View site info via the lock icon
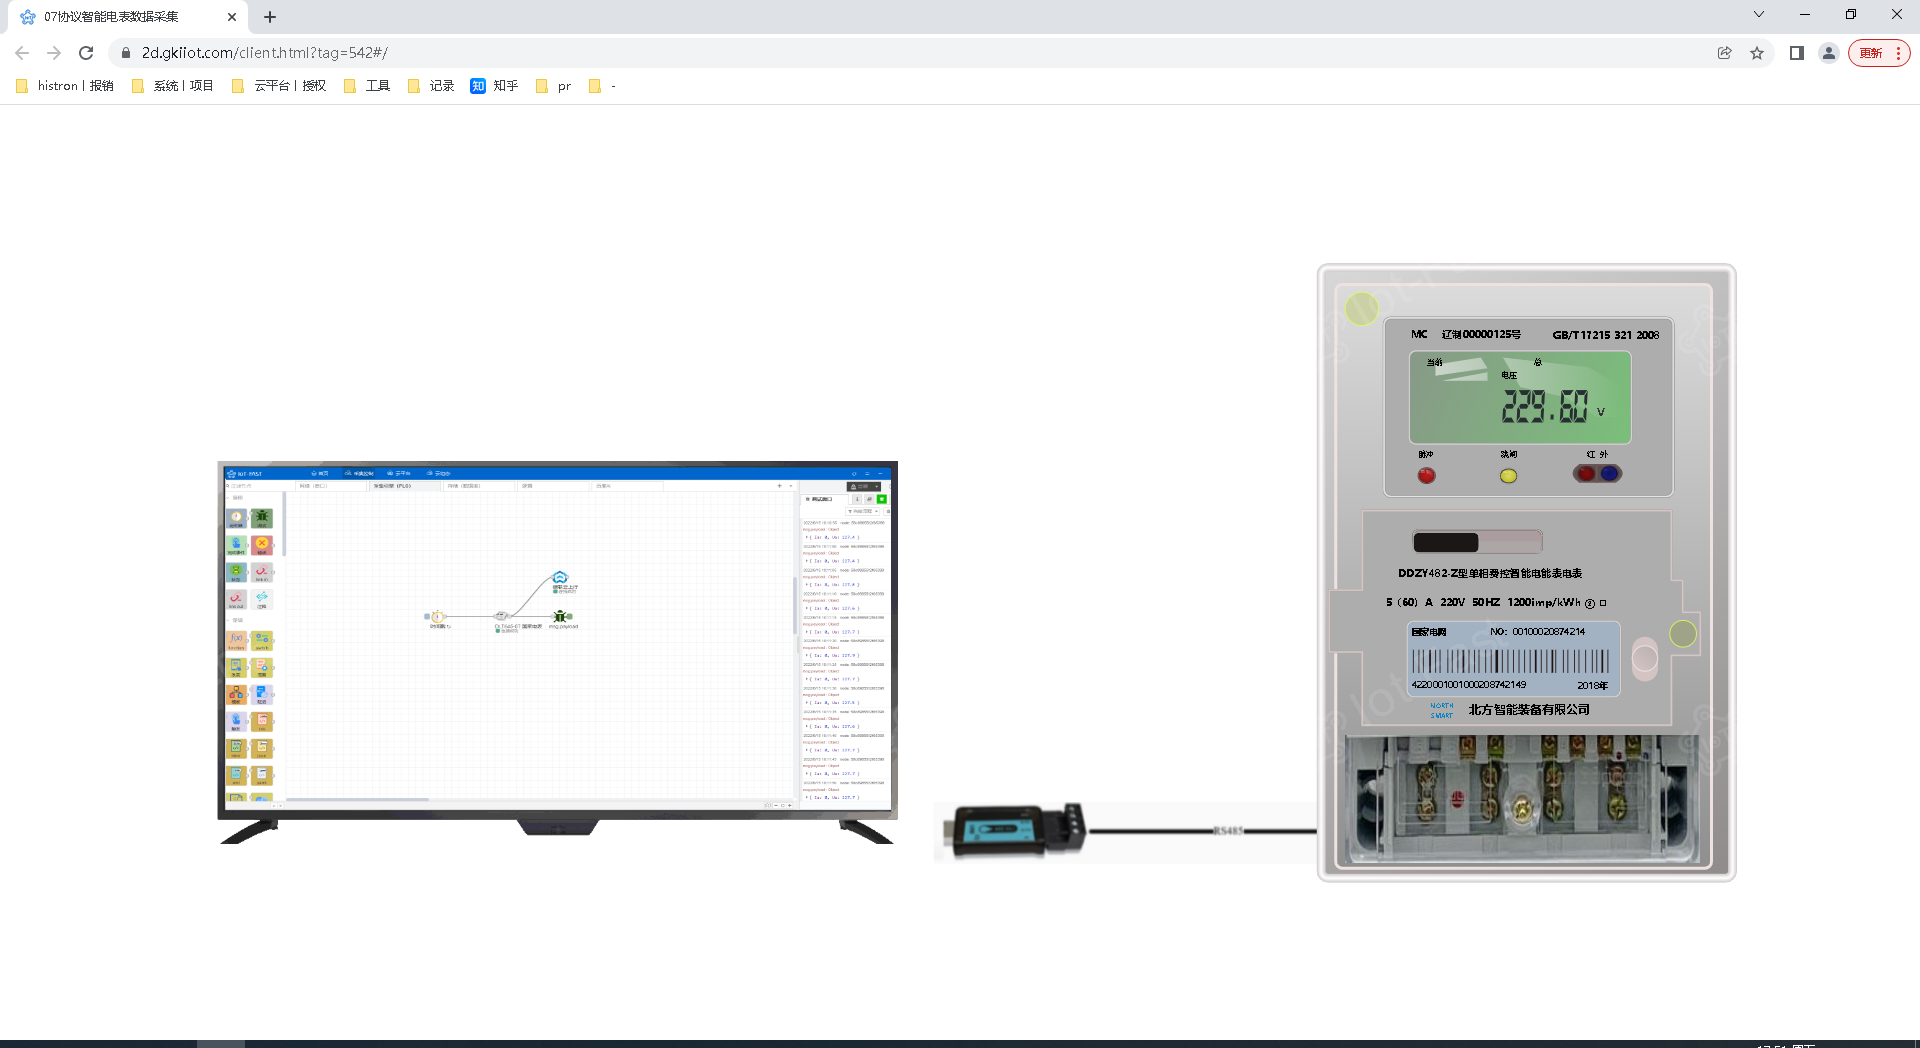 (126, 53)
